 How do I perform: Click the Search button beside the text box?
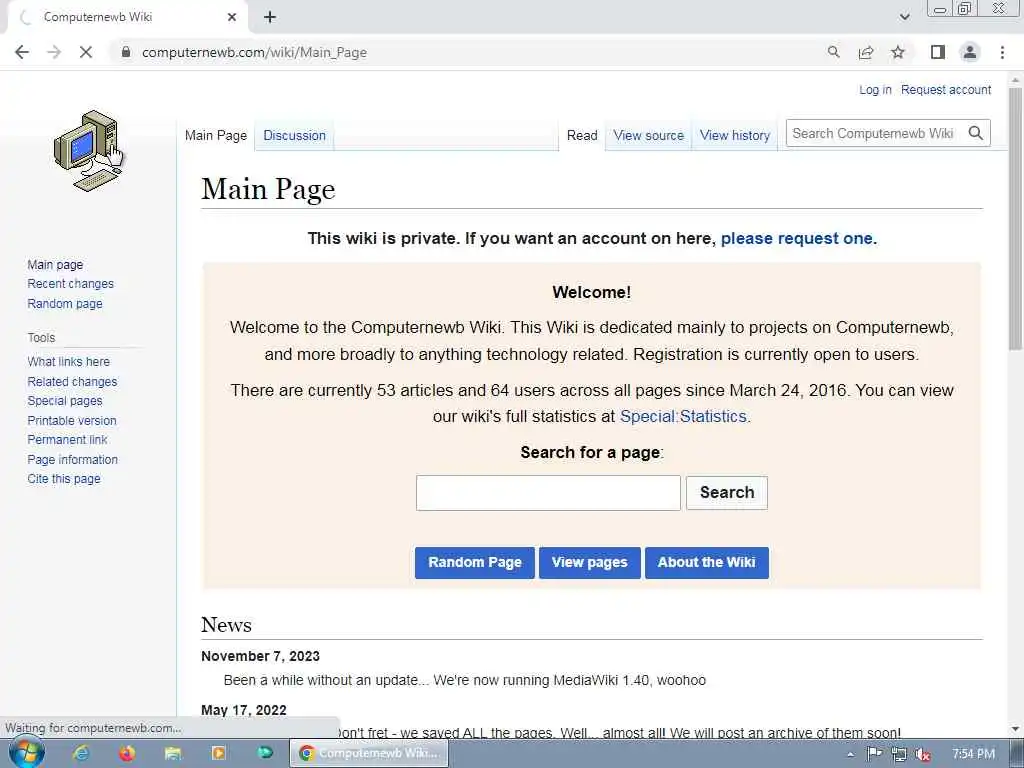click(727, 492)
